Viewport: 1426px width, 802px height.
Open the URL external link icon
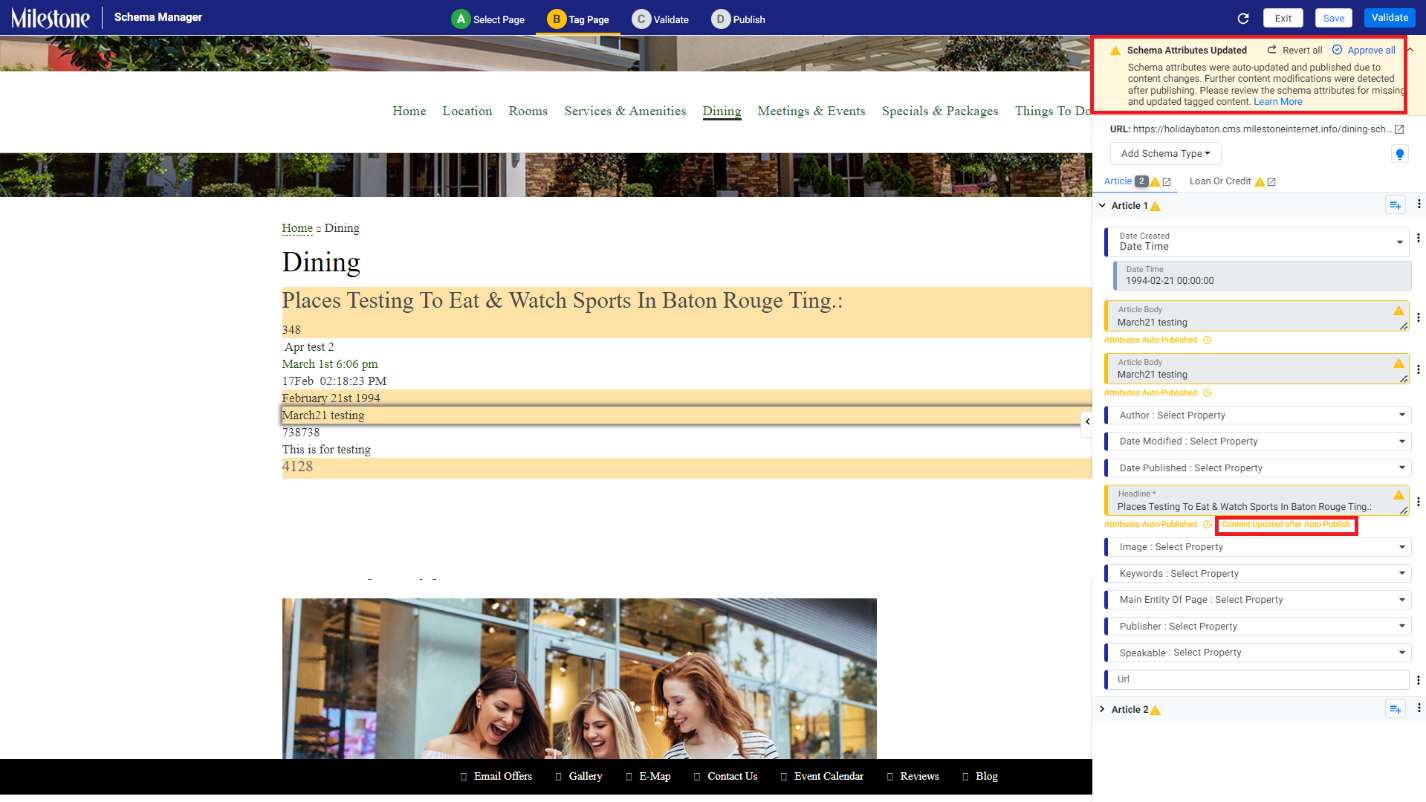(1399, 130)
